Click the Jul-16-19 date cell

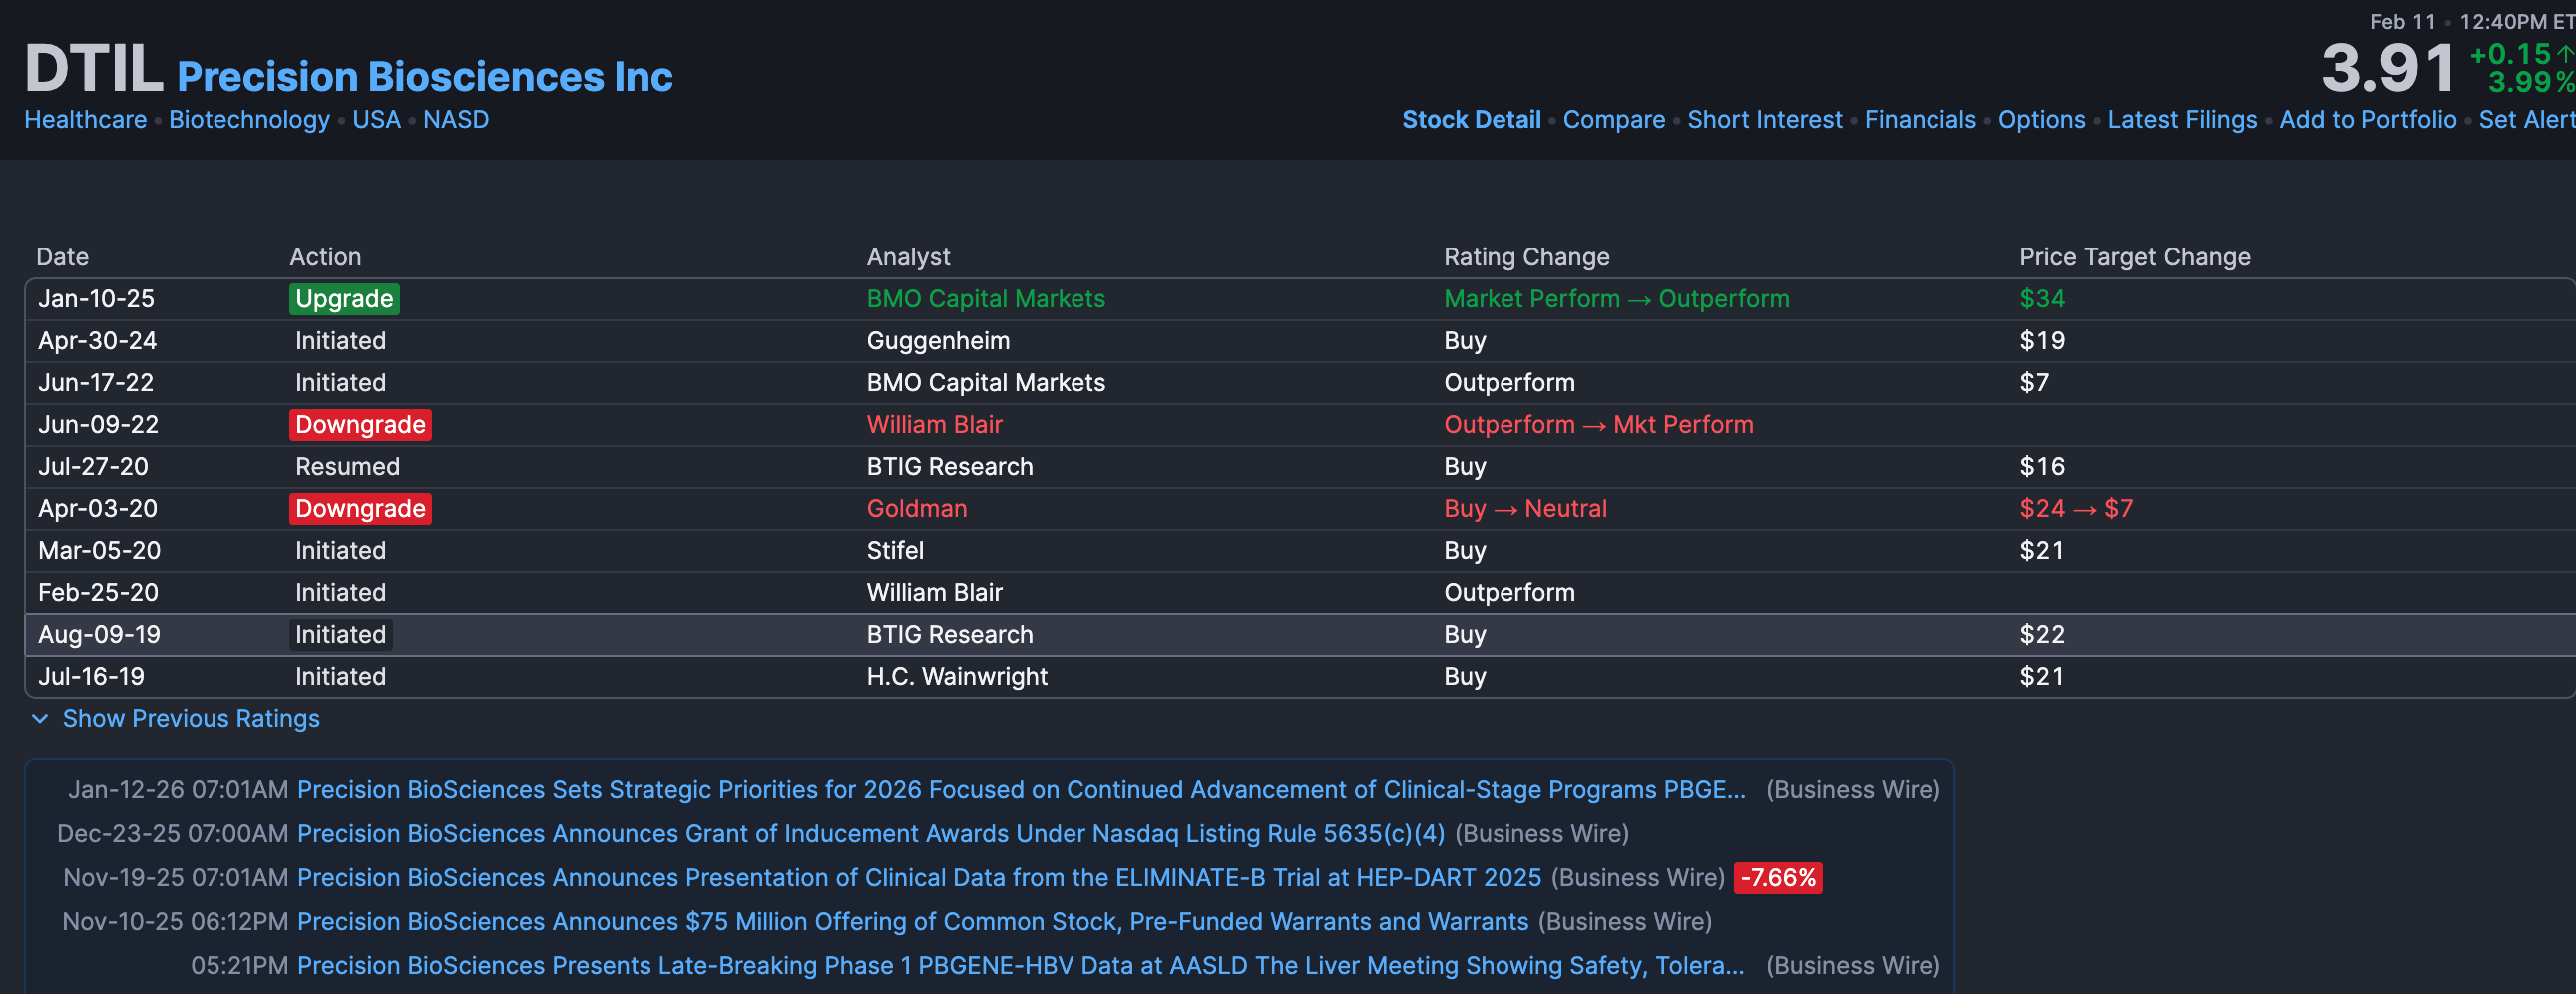pos(91,677)
